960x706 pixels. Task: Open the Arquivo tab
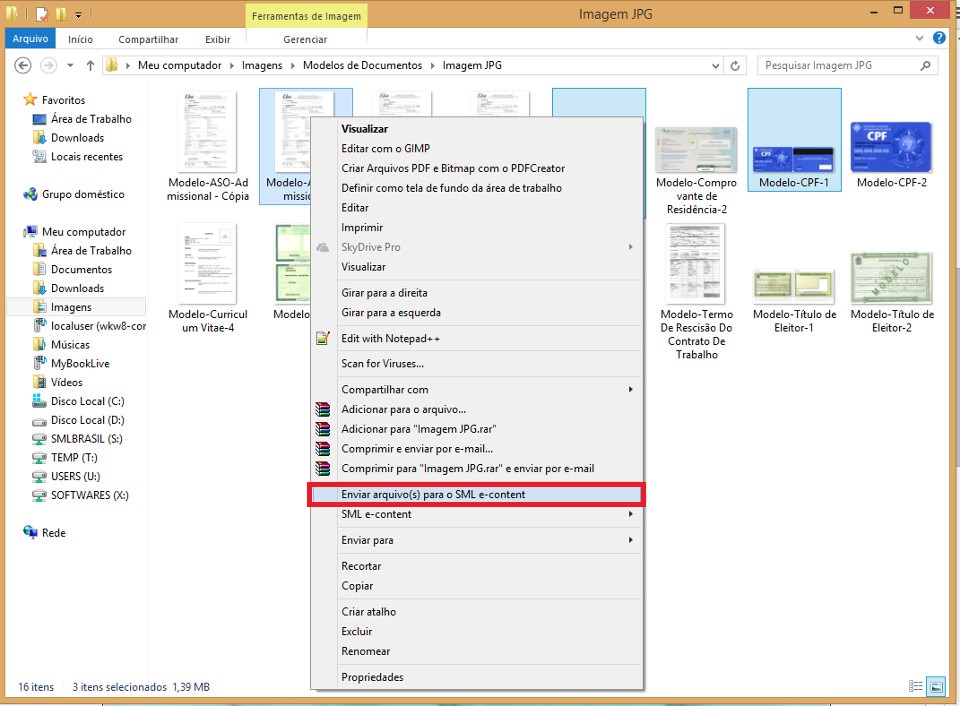[x=30, y=39]
